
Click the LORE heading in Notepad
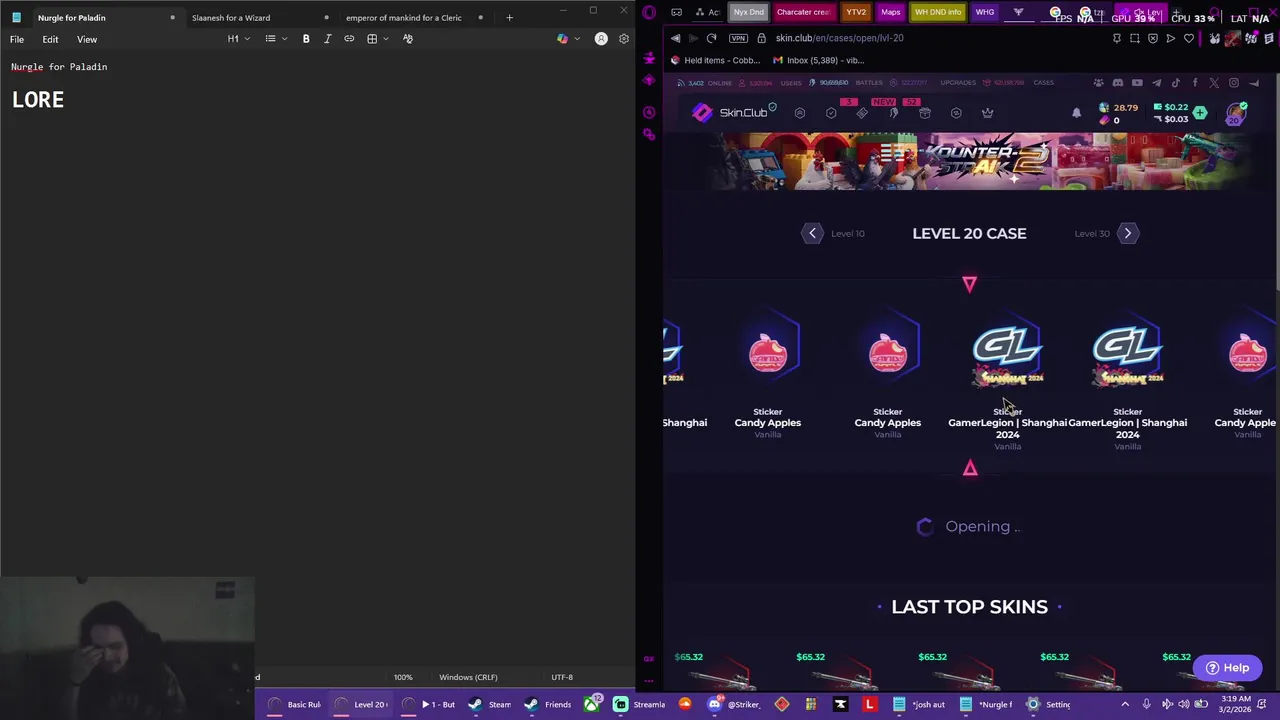tap(38, 100)
